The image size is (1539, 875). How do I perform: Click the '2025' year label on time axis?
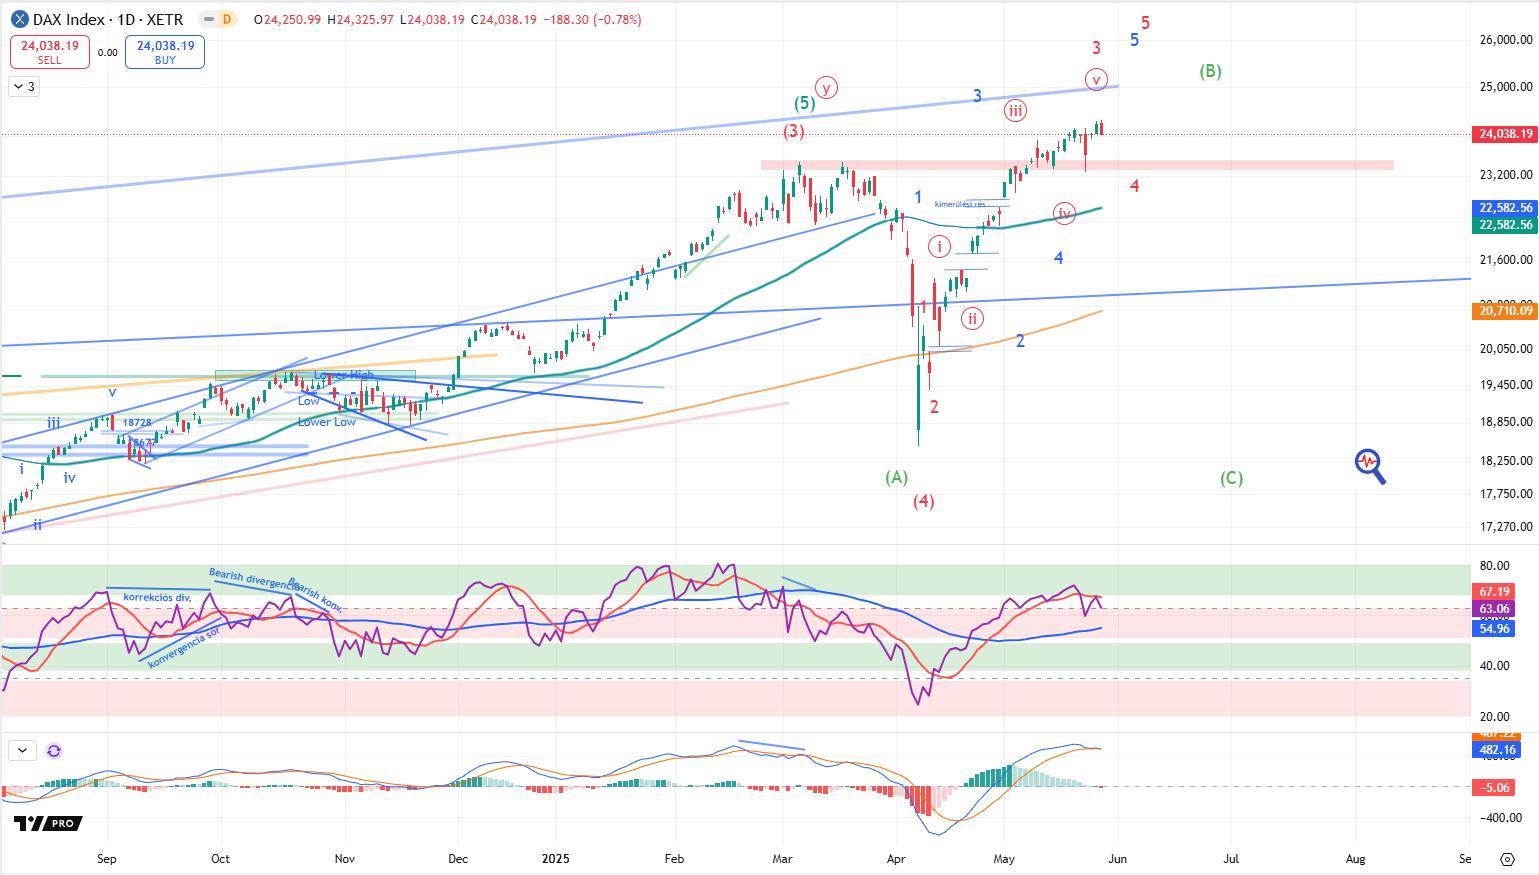click(x=555, y=859)
